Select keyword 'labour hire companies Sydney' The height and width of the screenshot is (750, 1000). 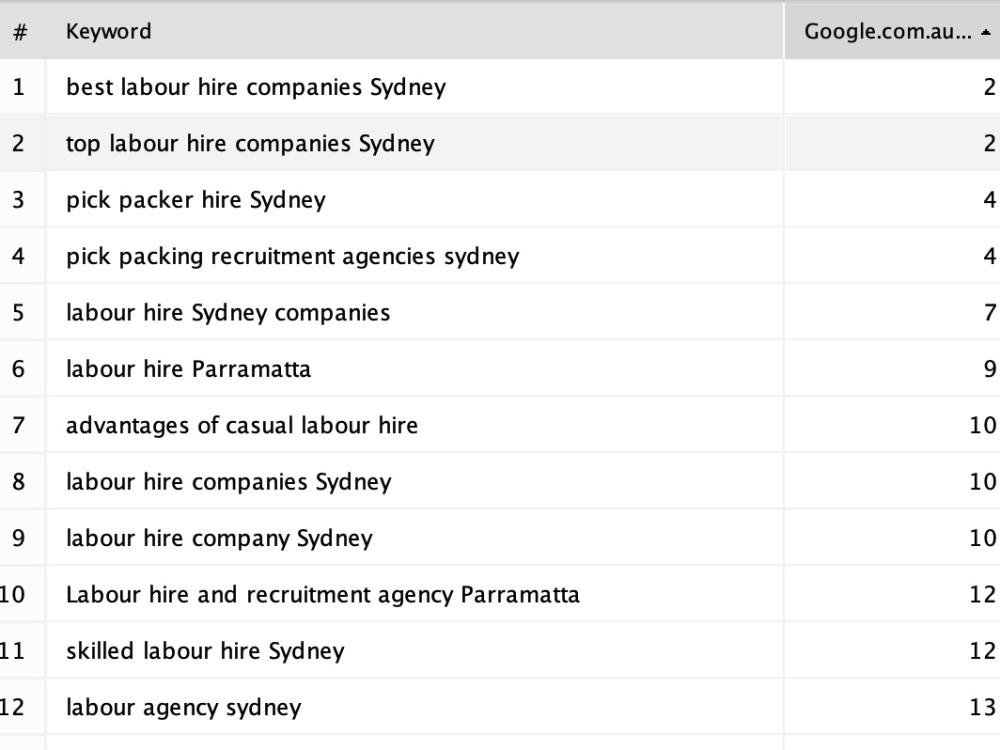[x=229, y=482]
